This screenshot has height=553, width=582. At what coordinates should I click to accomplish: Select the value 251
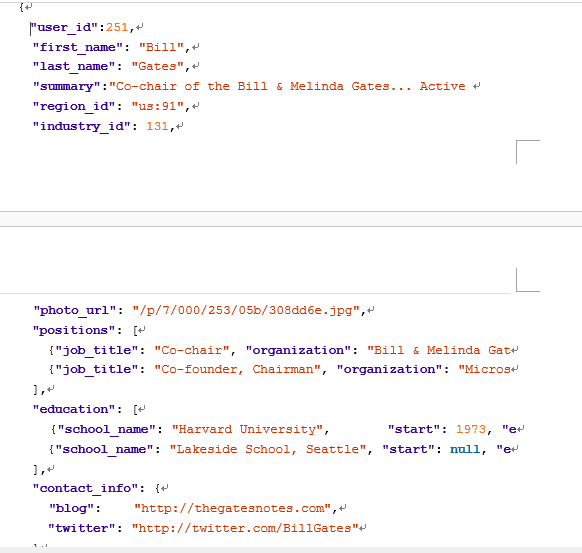click(x=117, y=27)
